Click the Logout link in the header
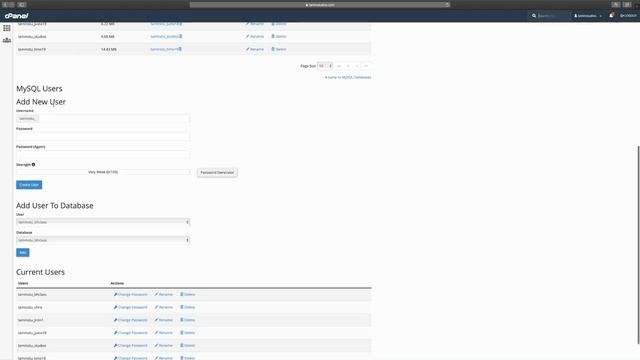 click(628, 16)
